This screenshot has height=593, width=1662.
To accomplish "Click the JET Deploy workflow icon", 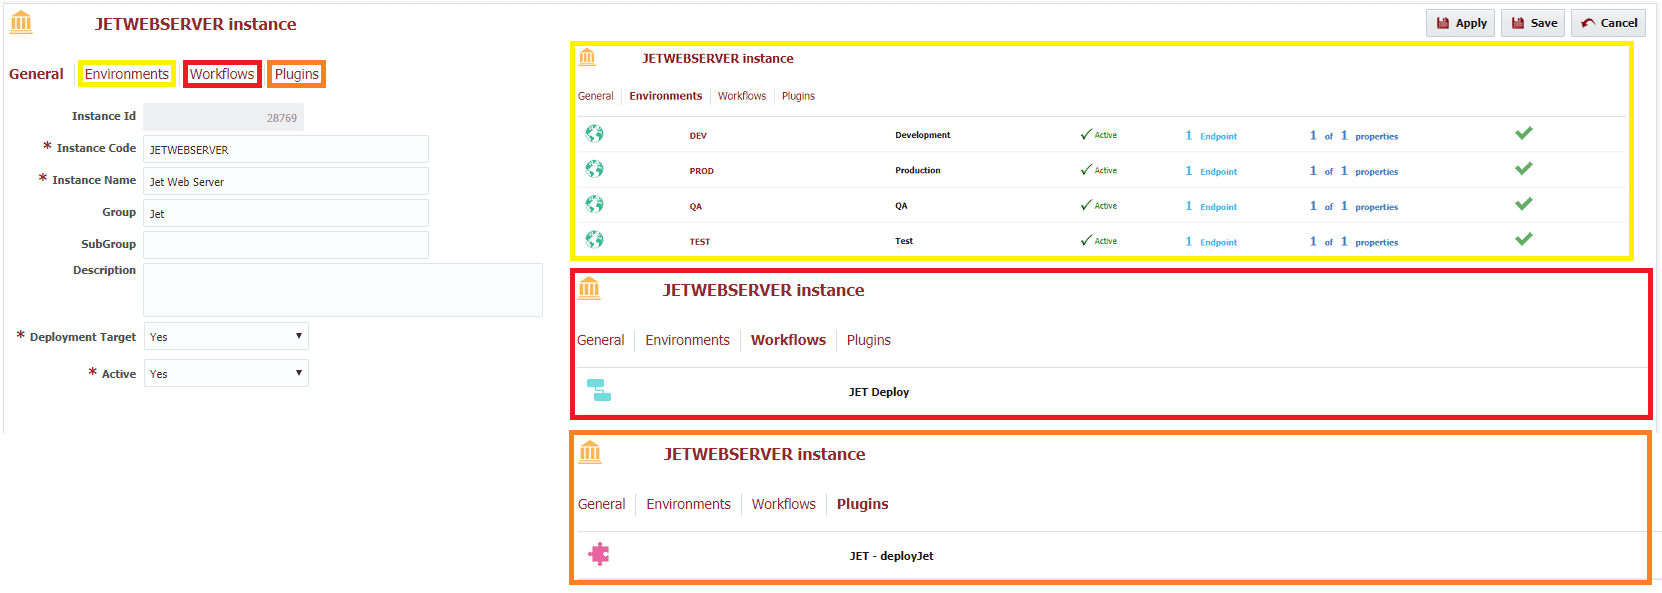I will pyautogui.click(x=599, y=390).
